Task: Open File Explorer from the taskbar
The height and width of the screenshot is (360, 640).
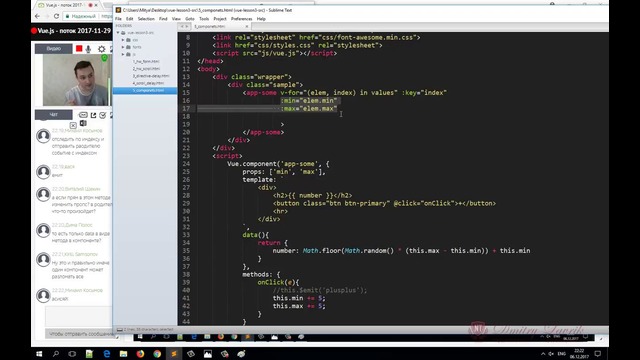Action: point(123,354)
